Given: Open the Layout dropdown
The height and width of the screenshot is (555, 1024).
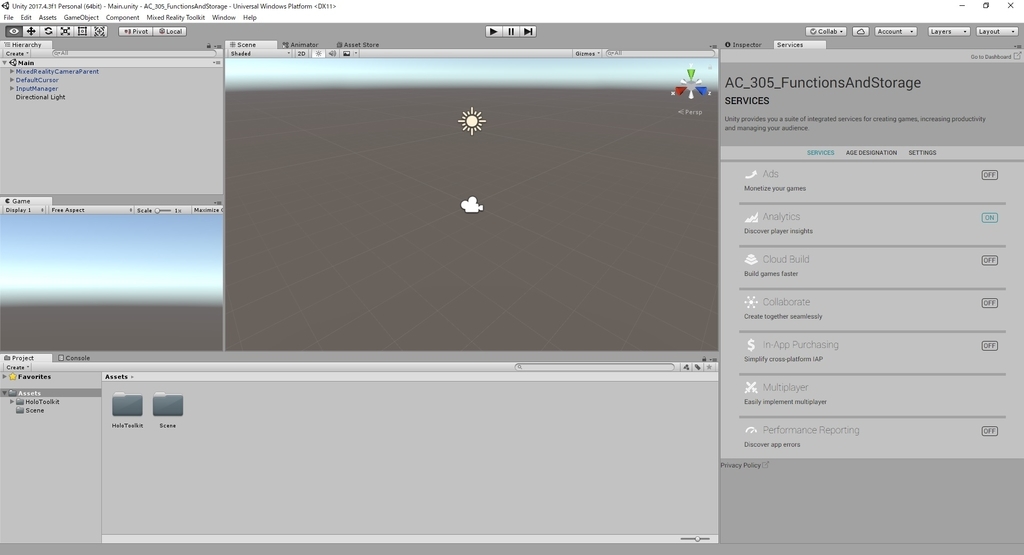Looking at the screenshot, I should pos(997,31).
